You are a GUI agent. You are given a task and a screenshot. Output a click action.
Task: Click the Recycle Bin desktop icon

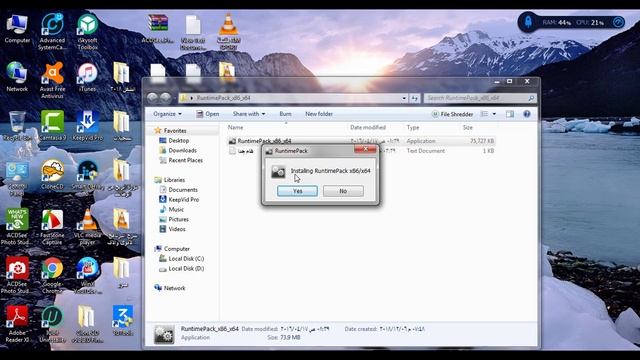coord(17,126)
